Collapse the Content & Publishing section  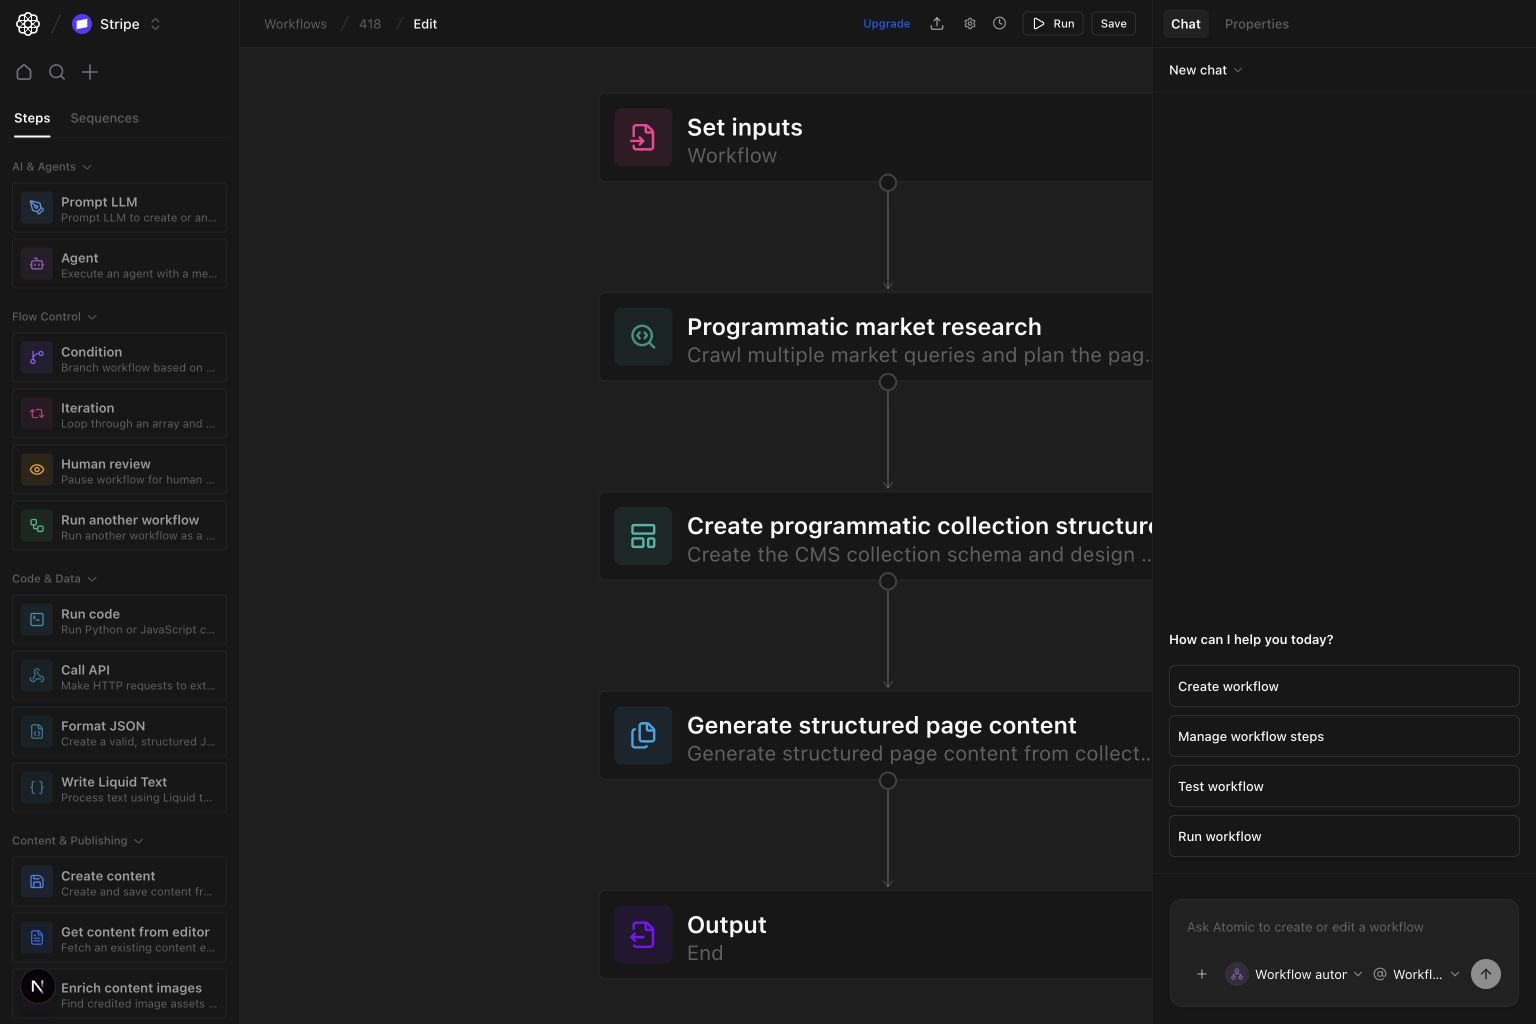(x=78, y=841)
